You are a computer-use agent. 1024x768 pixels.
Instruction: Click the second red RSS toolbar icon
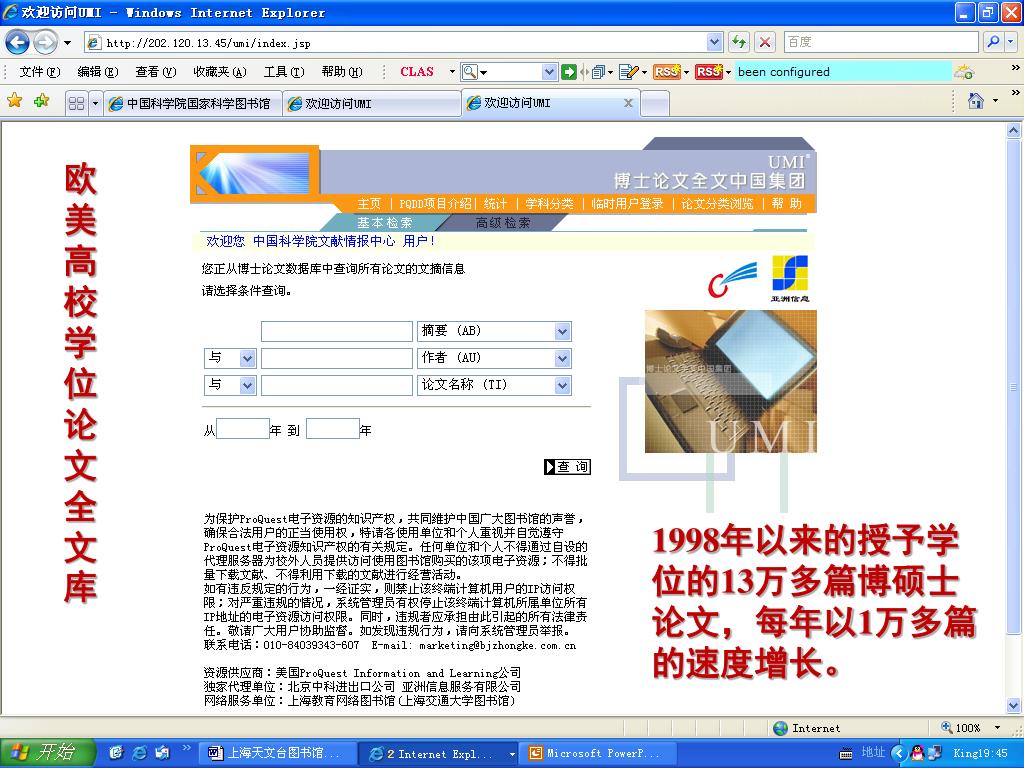point(709,72)
